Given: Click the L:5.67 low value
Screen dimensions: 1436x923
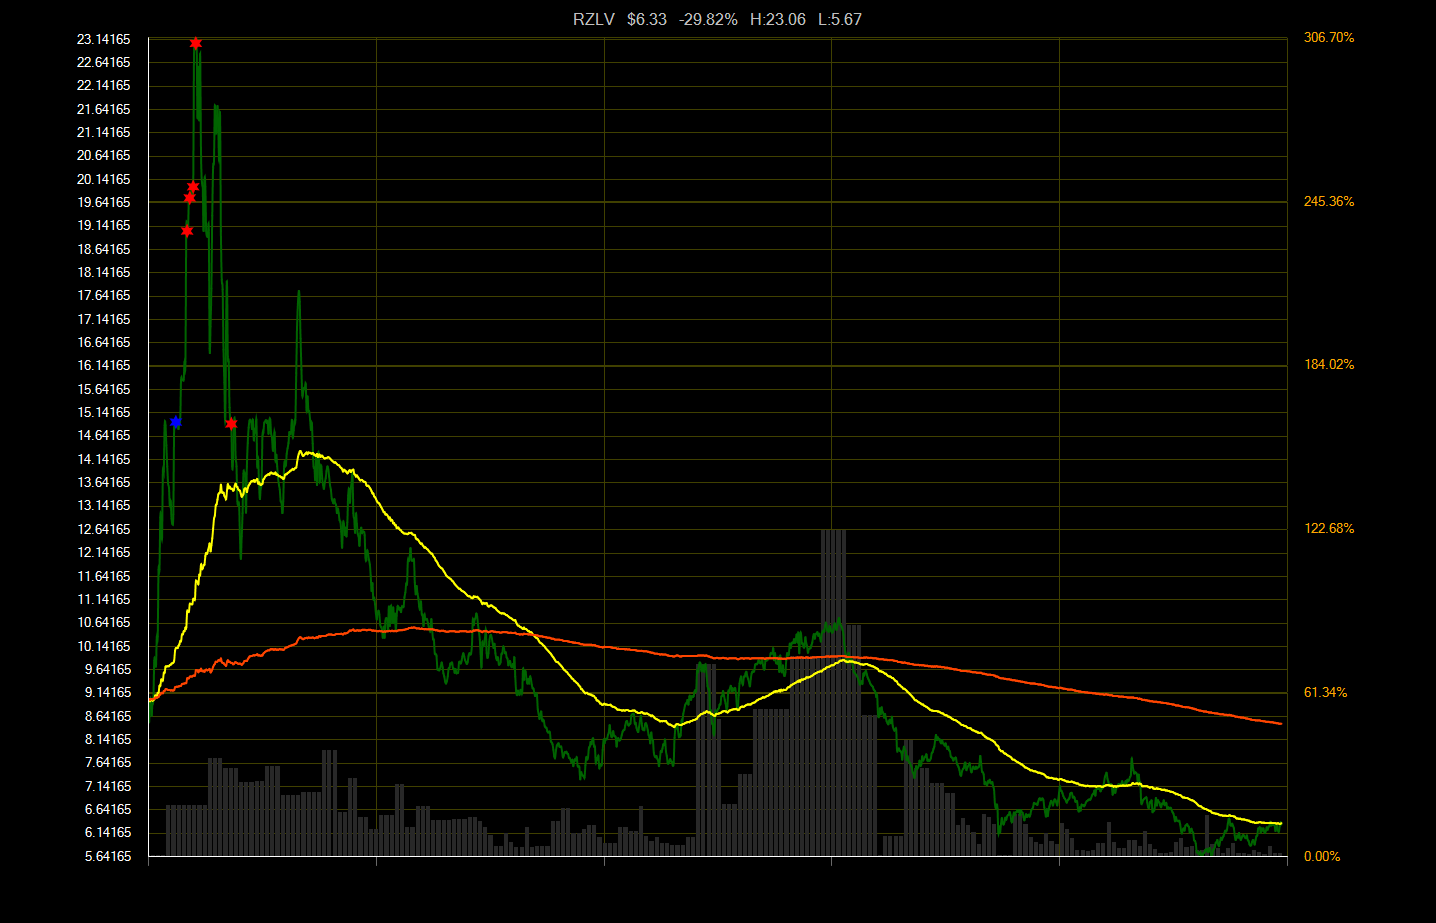Looking at the screenshot, I should (x=840, y=19).
